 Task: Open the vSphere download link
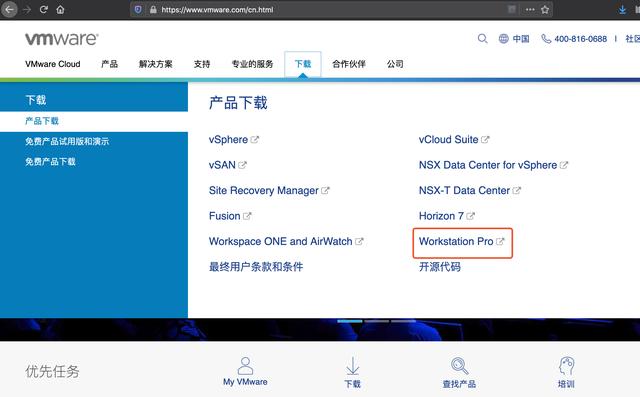(x=228, y=140)
